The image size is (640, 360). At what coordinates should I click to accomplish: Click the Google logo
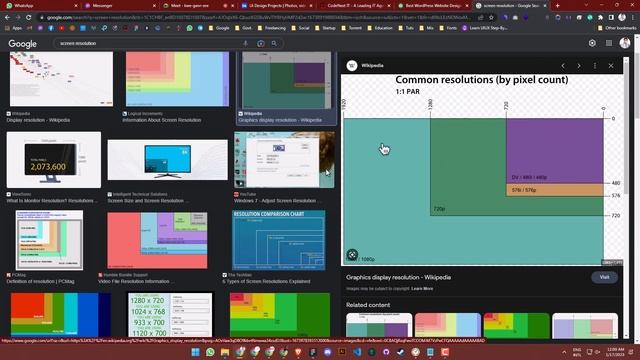tap(22, 44)
